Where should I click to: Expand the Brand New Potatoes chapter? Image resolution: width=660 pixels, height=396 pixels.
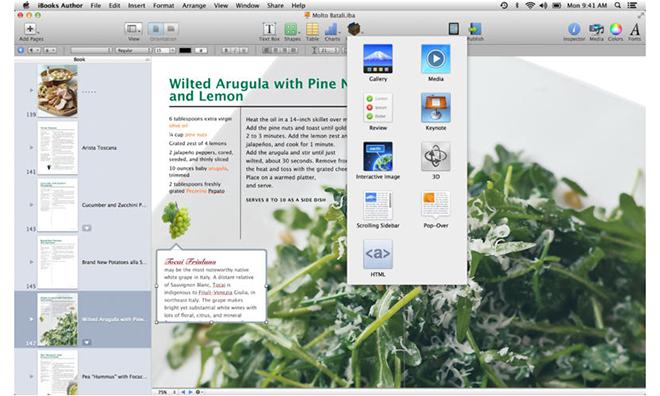(x=31, y=262)
